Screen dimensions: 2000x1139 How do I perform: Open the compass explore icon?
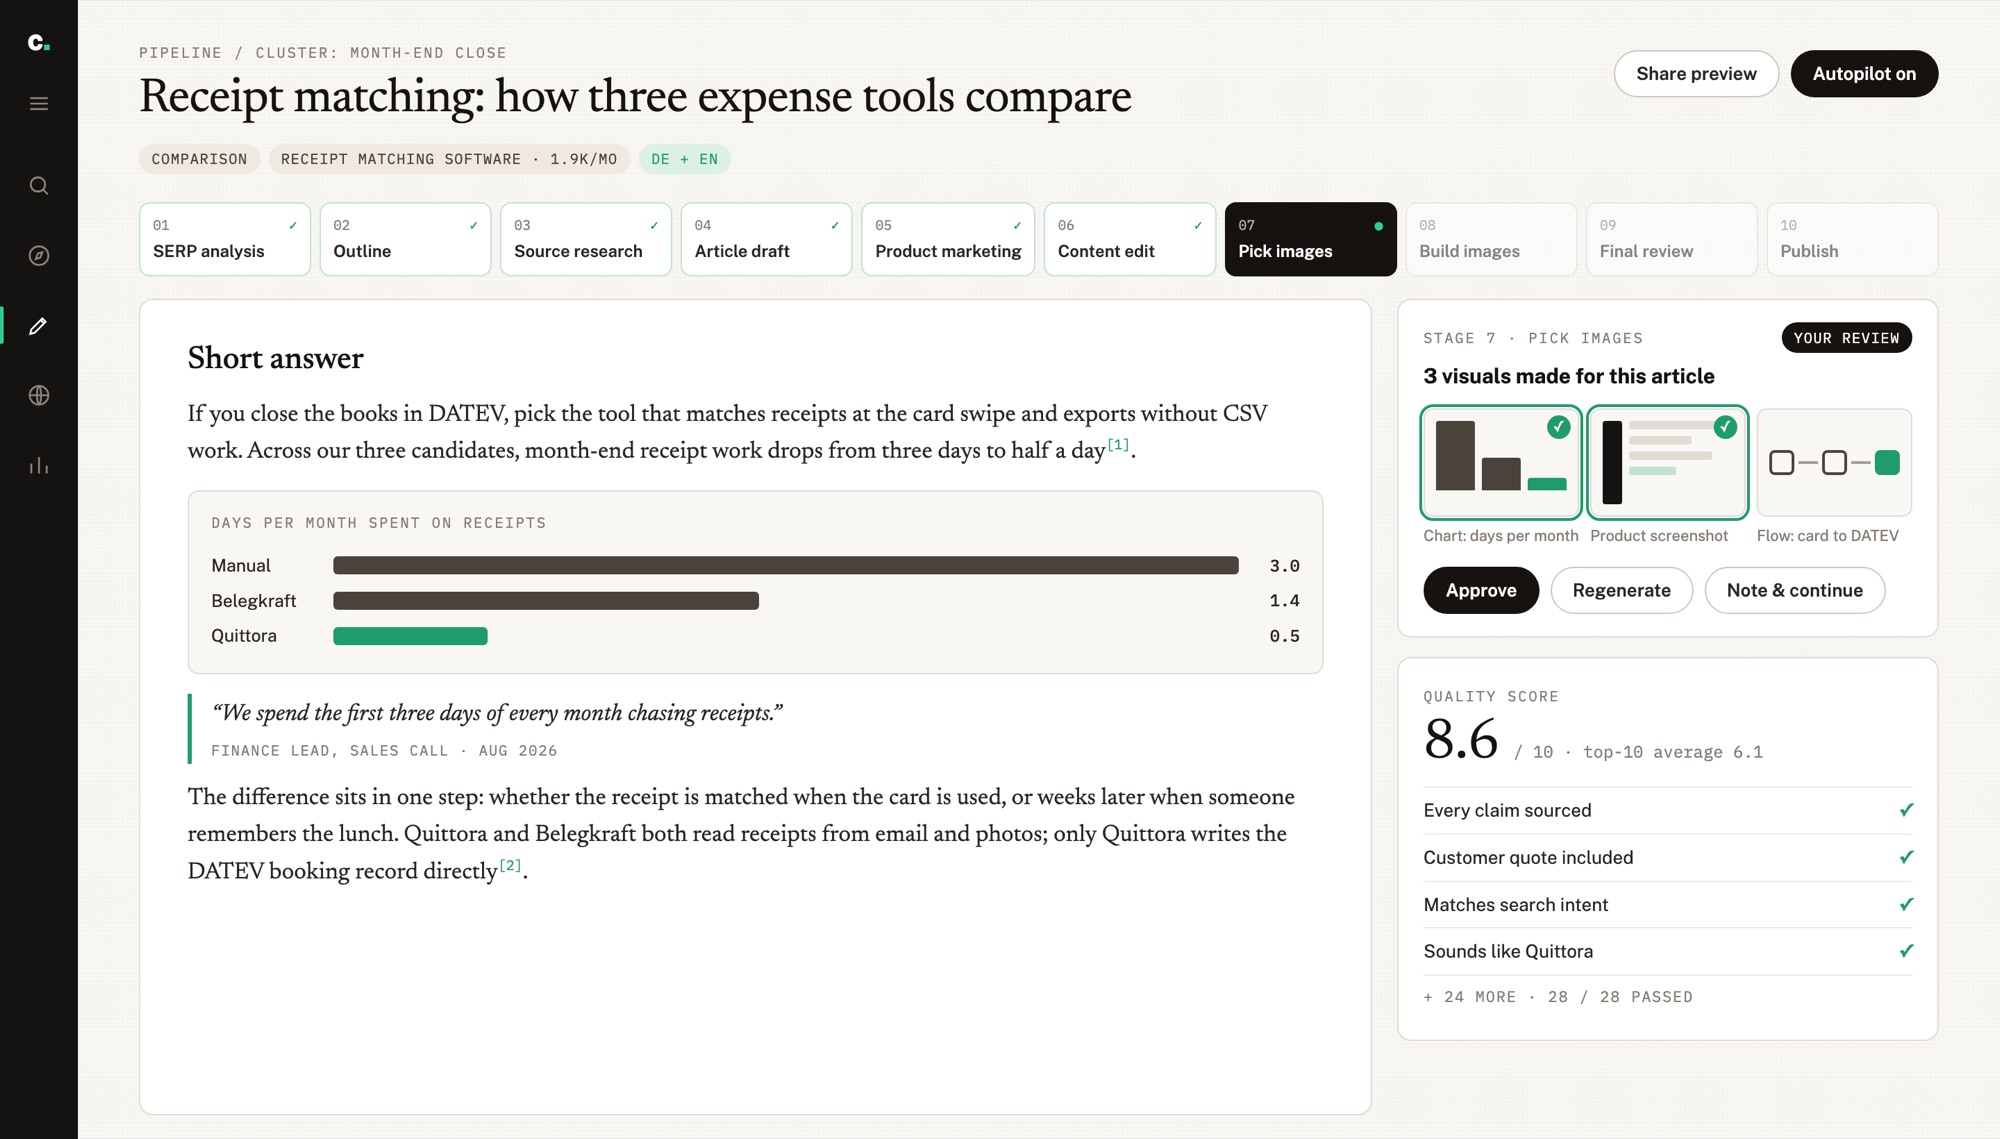click(39, 256)
